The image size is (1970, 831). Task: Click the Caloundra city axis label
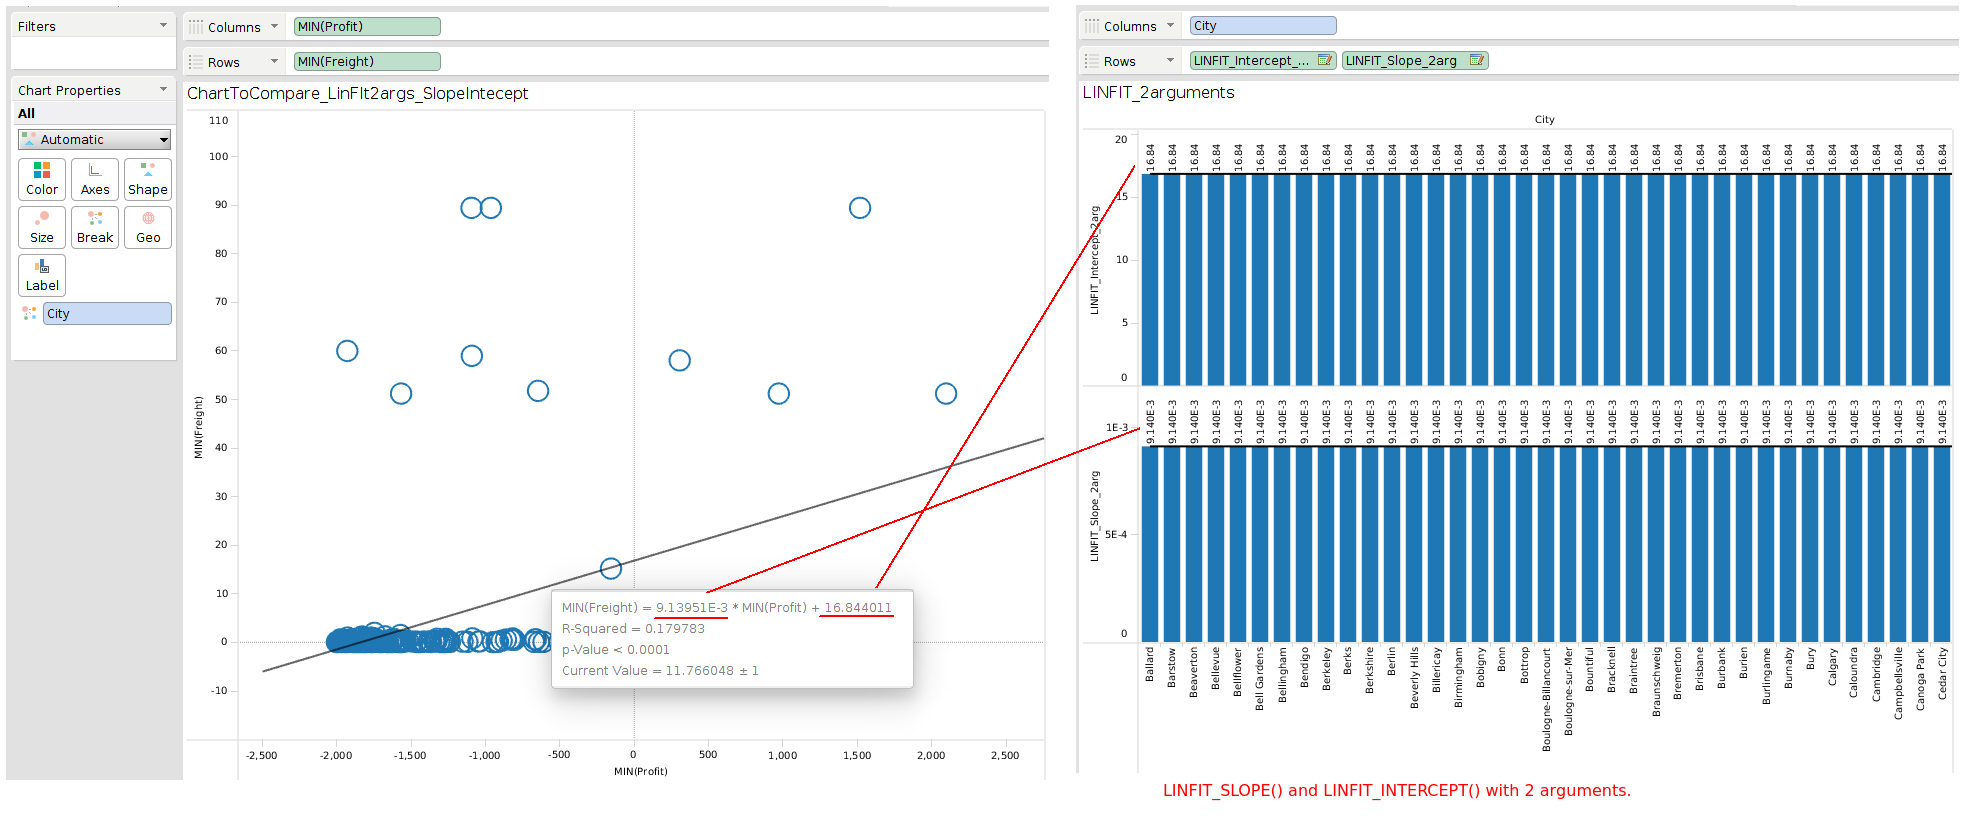click(x=1854, y=673)
